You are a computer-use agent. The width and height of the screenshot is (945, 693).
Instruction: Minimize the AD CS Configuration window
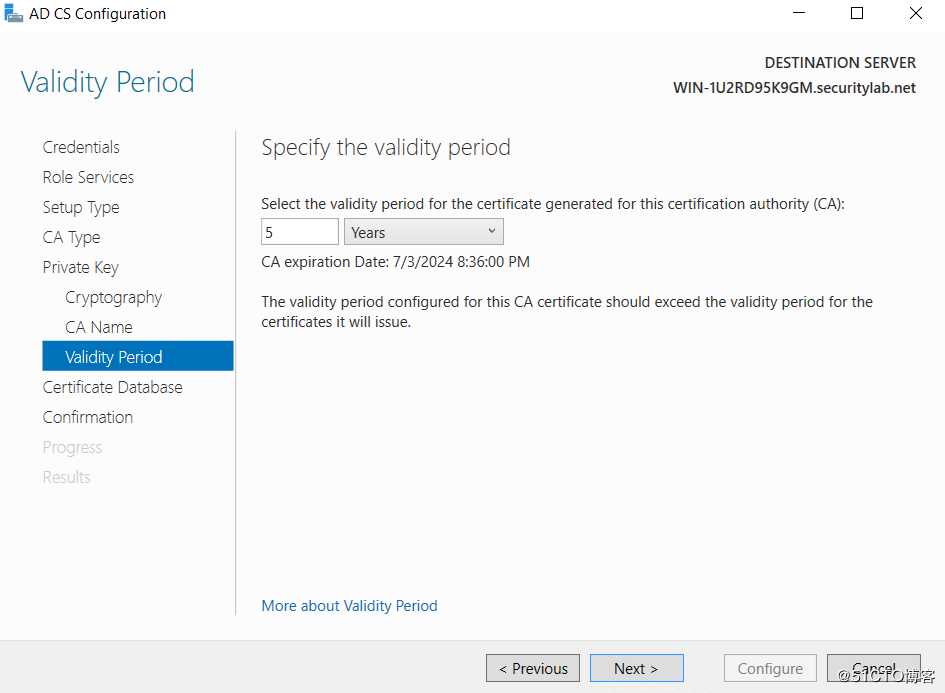pos(799,13)
